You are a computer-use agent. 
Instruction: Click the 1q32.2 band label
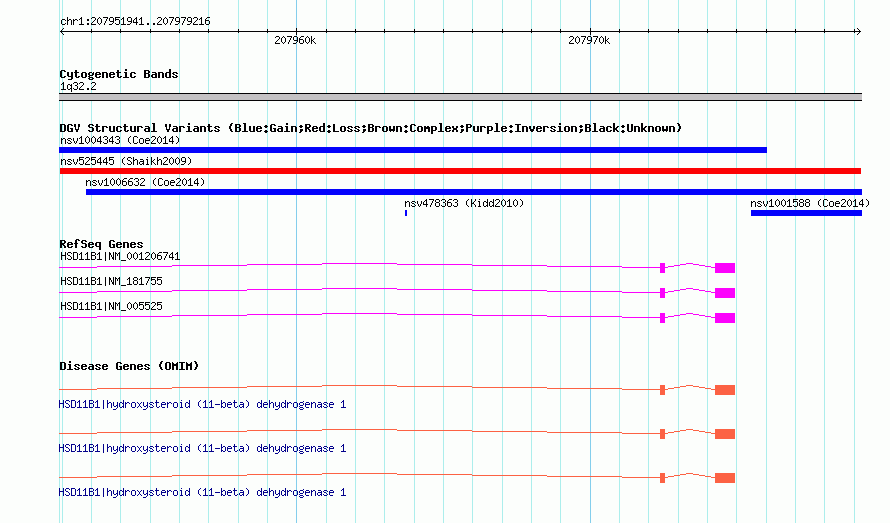78,86
